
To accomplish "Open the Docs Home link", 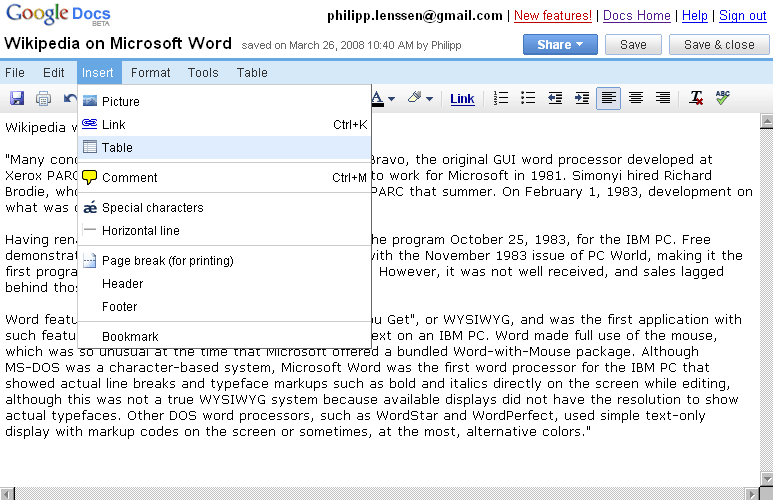I will (x=637, y=16).
